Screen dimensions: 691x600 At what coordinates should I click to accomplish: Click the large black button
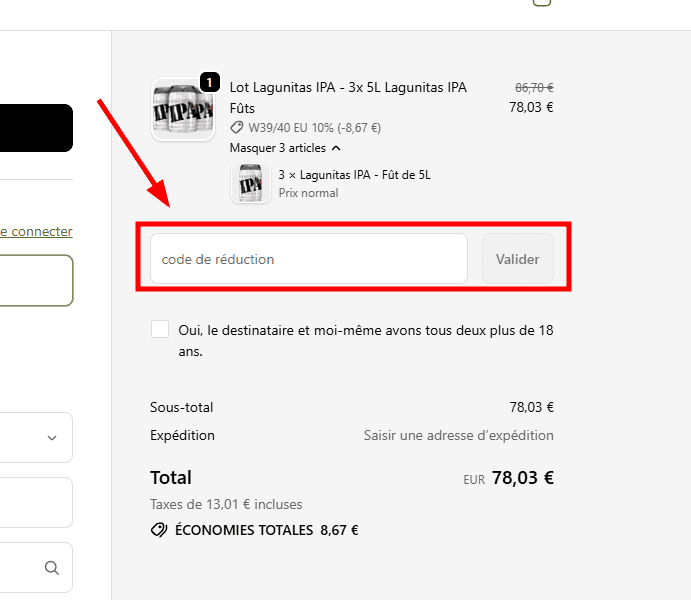(x=36, y=128)
